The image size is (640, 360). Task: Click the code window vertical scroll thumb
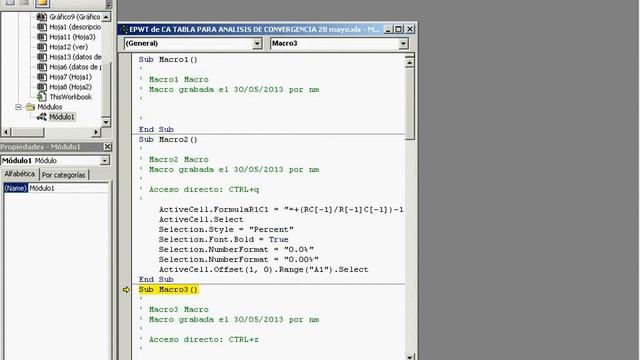(410, 104)
